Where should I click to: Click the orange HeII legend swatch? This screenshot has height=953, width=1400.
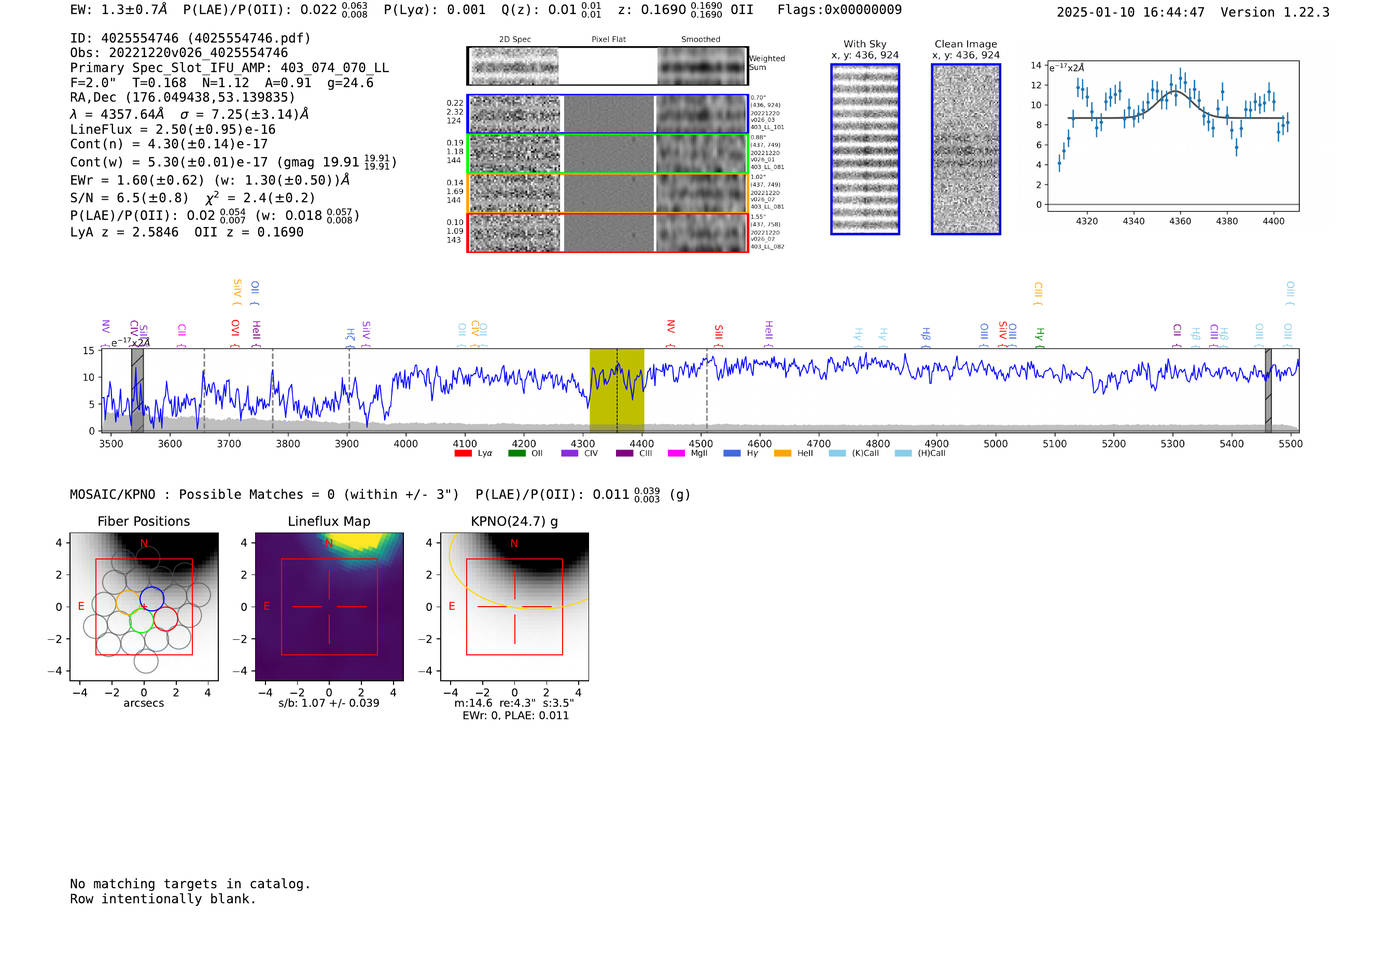click(x=783, y=453)
